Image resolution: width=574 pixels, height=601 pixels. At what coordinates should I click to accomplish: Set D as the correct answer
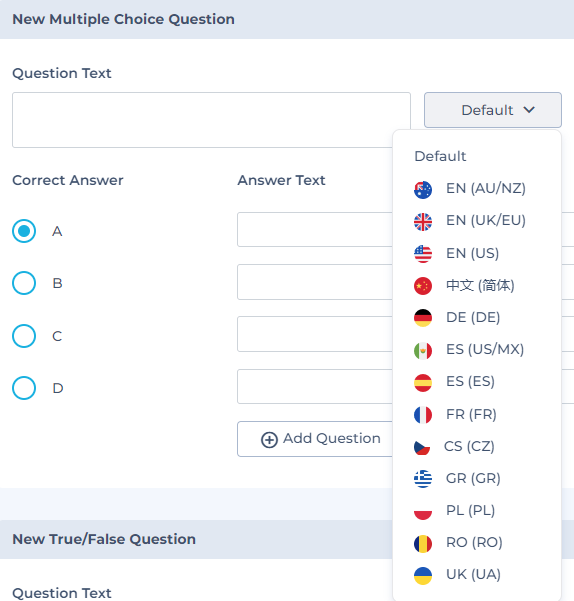(24, 388)
